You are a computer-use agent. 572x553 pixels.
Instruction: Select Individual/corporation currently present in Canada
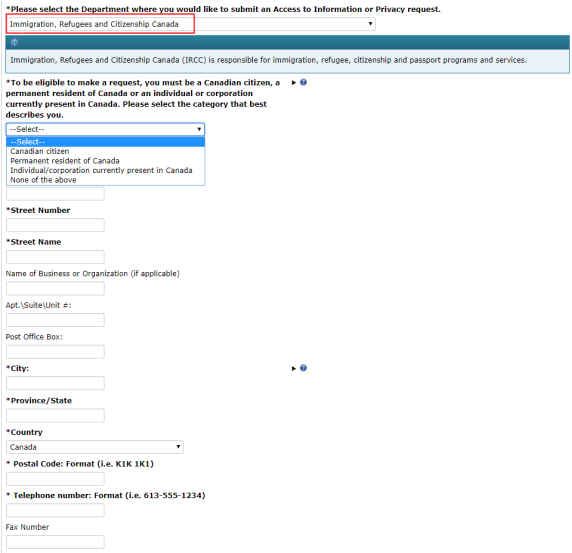105,170
